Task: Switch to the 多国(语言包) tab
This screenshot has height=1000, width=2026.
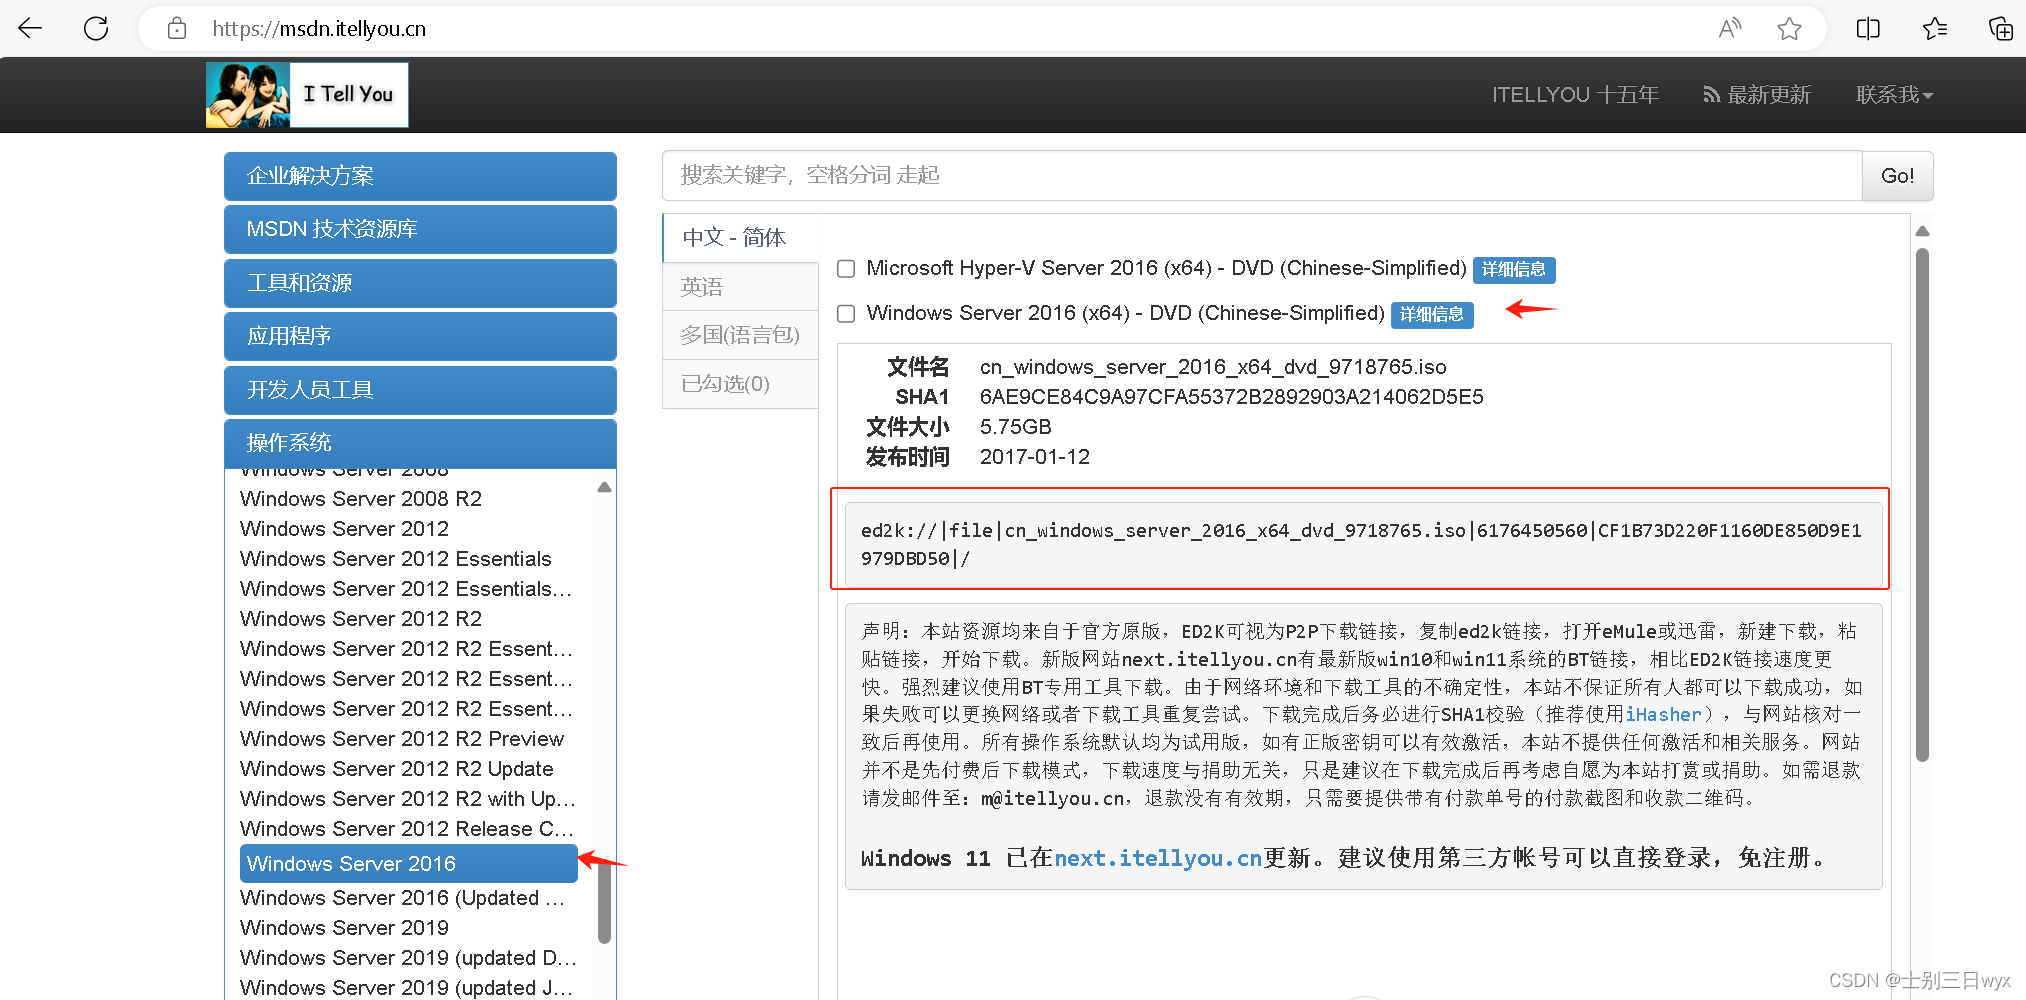Action: coord(740,335)
